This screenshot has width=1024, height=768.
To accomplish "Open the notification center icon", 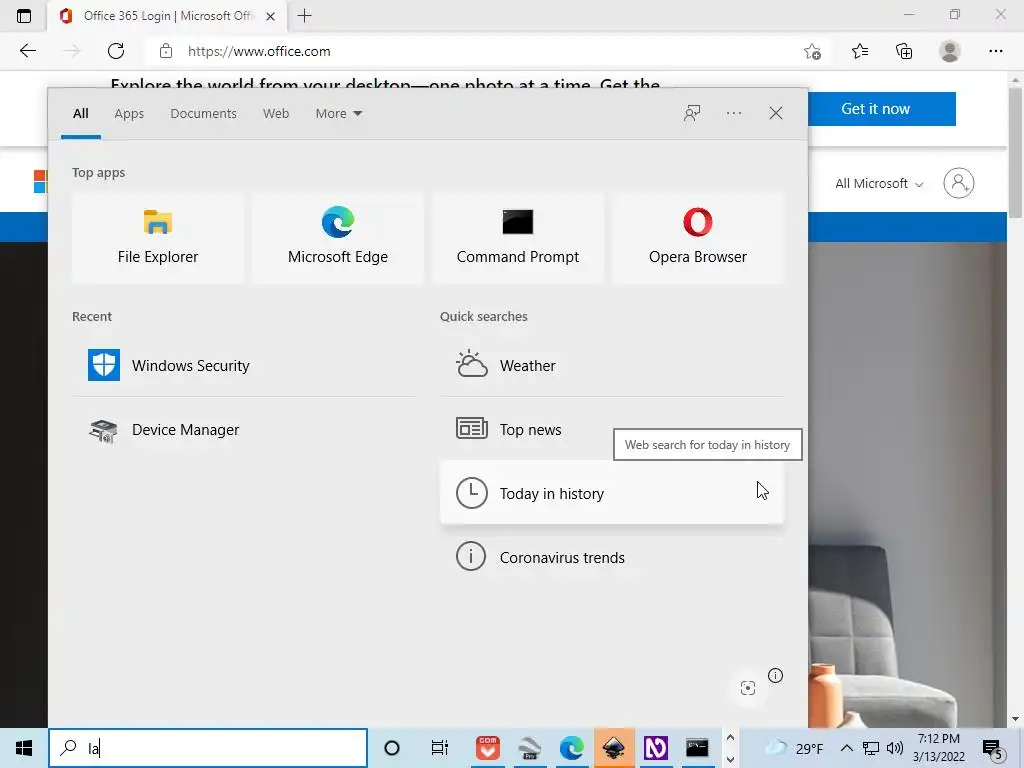I will pos(993,748).
